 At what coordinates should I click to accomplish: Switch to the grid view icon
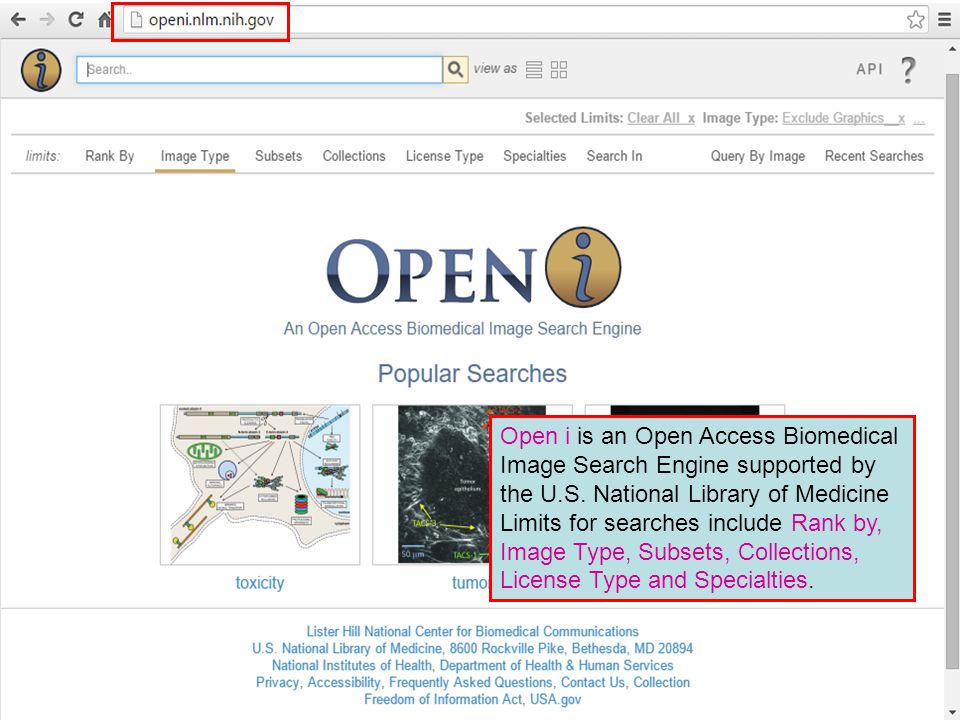point(559,70)
